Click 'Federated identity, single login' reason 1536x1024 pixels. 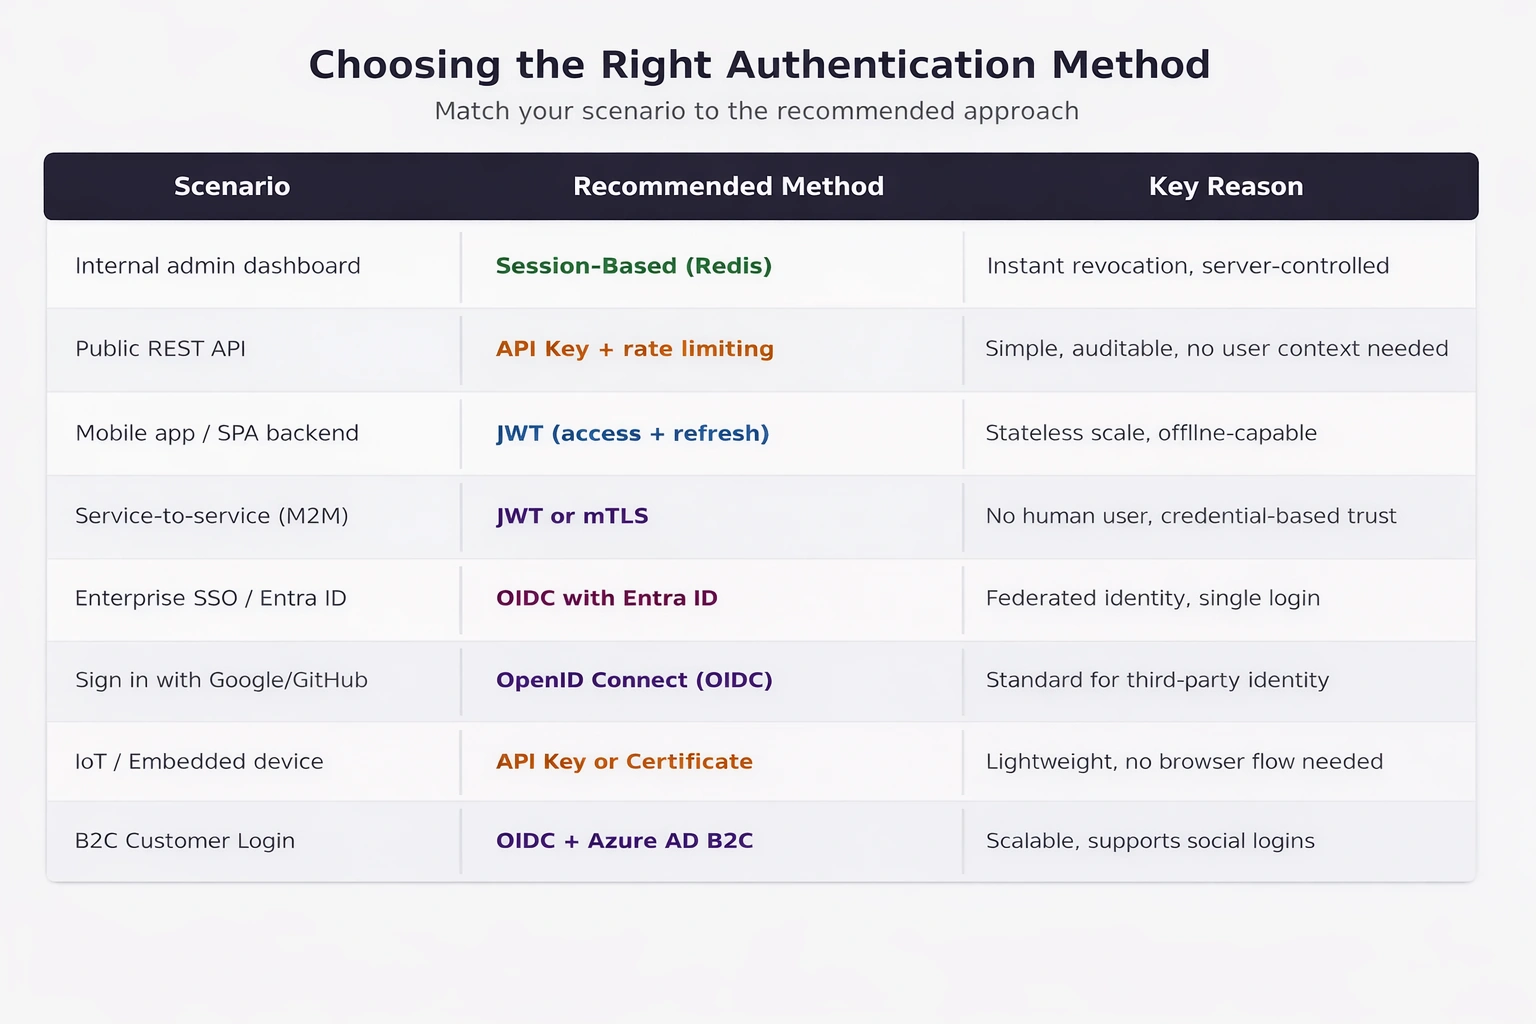(1153, 598)
